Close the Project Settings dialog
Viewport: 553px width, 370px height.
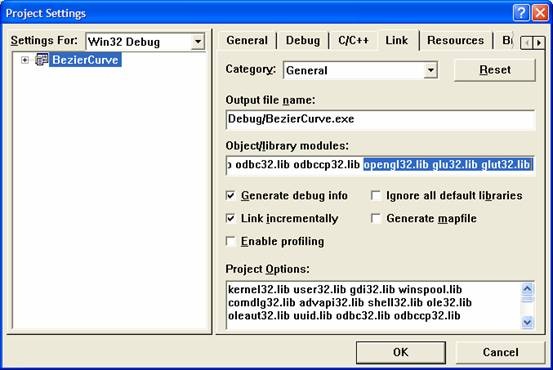(540, 13)
